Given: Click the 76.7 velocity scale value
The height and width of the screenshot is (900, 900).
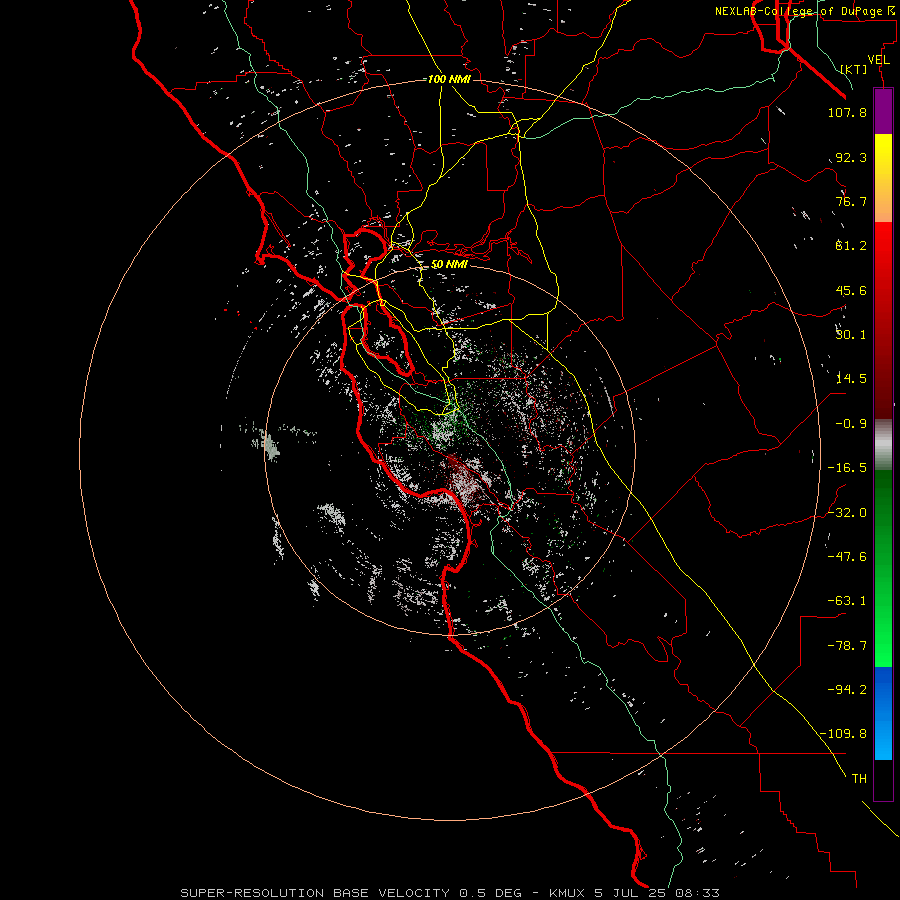Looking at the screenshot, I should point(851,201).
